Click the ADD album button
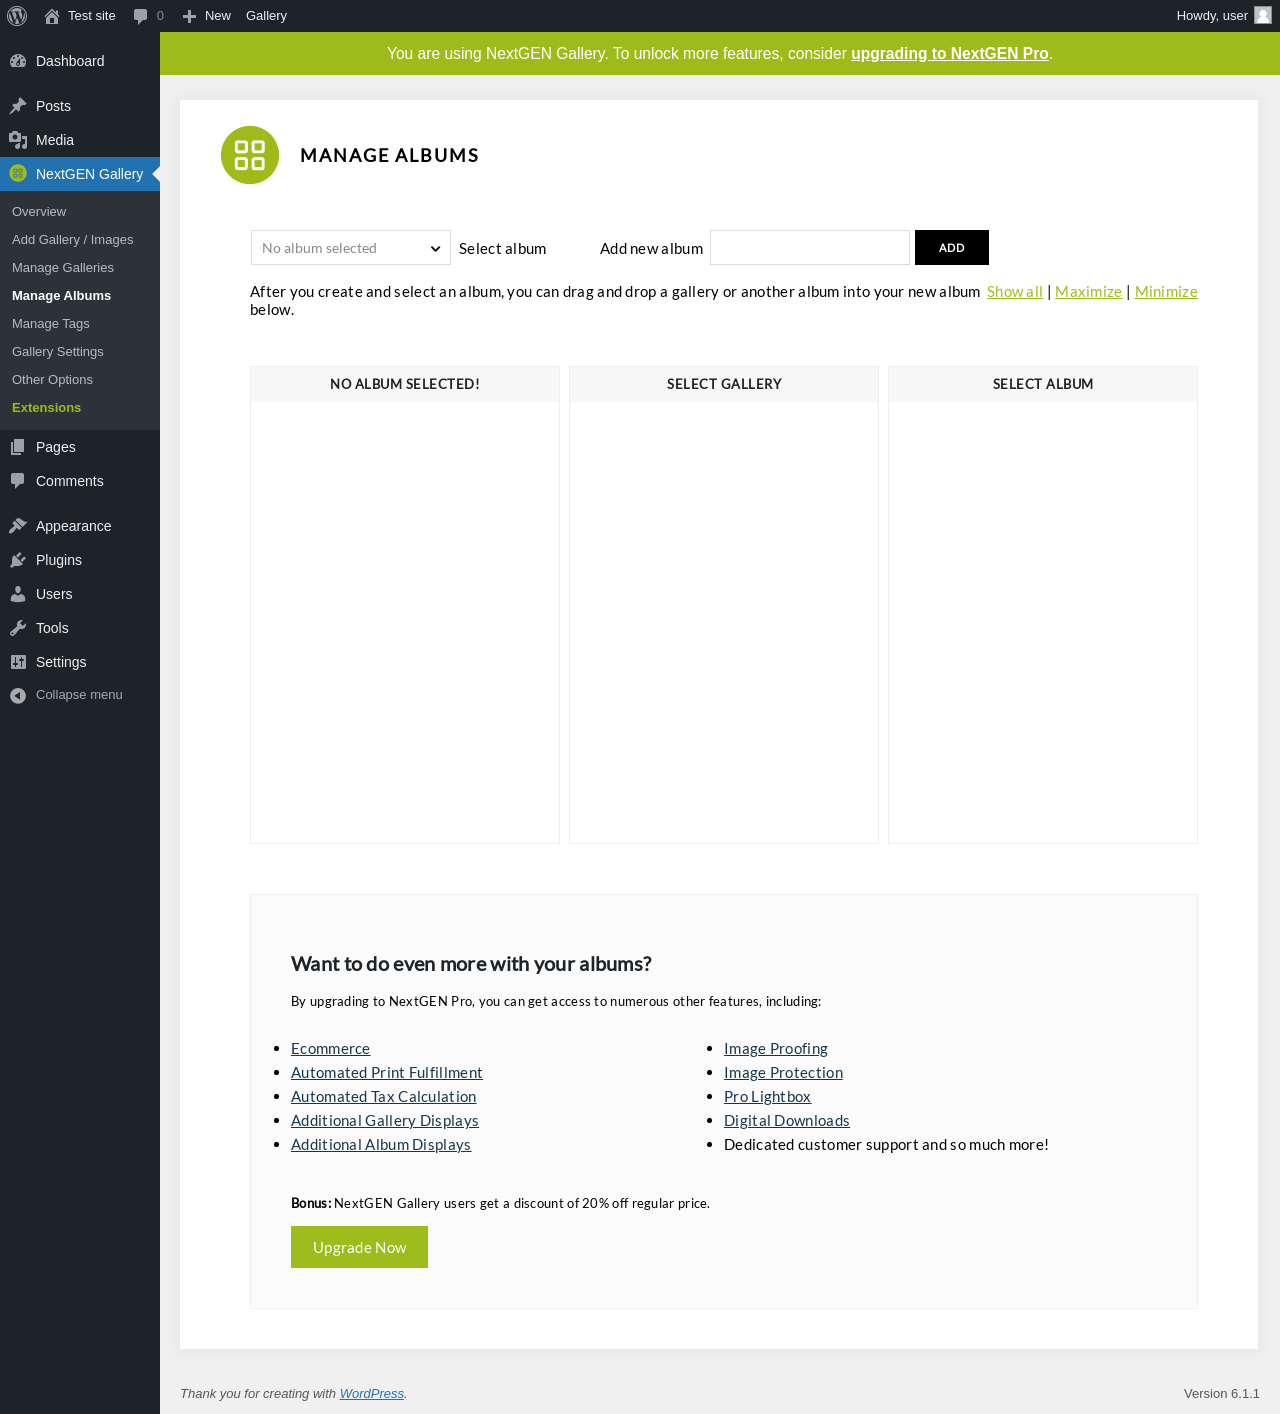The width and height of the screenshot is (1280, 1414). (x=952, y=248)
